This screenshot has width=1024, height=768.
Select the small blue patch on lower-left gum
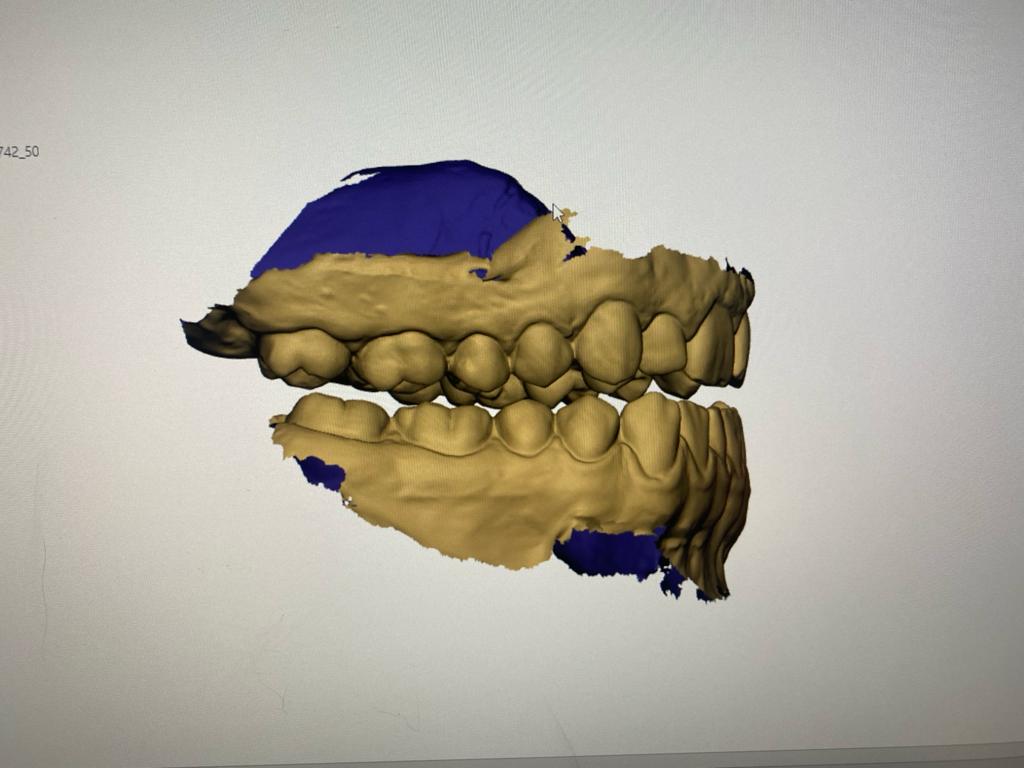(322, 472)
